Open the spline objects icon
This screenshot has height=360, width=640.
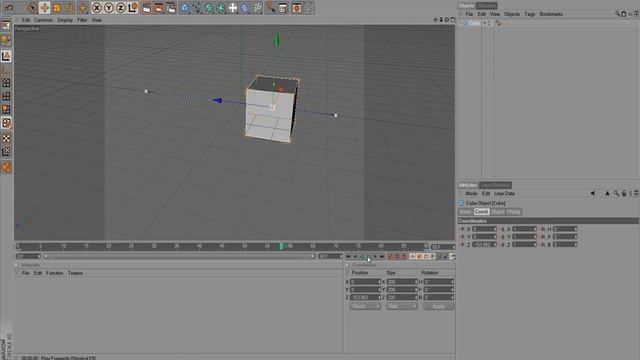point(197,8)
